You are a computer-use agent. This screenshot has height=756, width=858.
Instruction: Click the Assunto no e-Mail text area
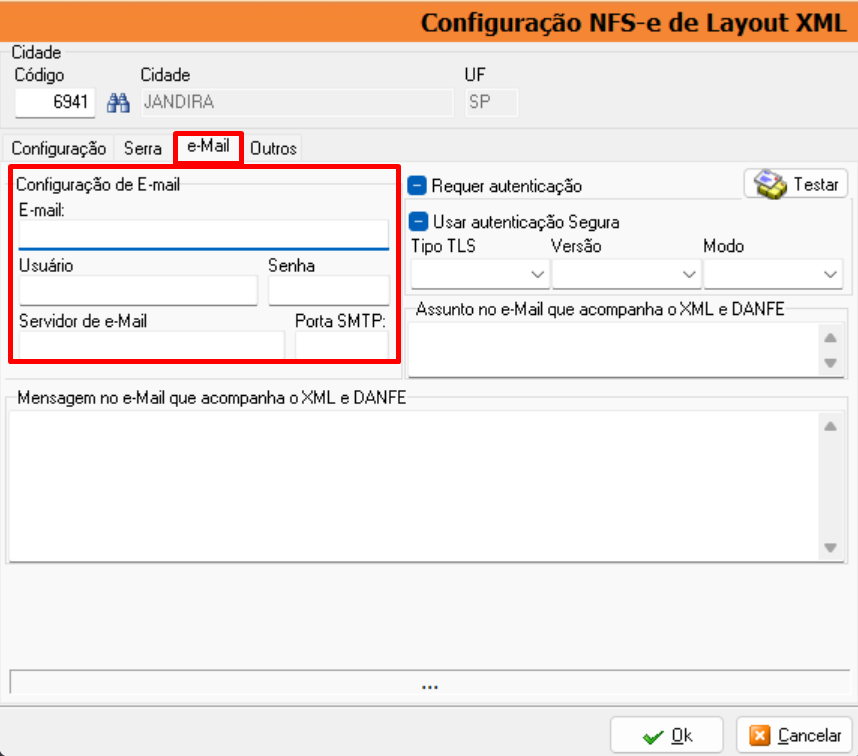pyautogui.click(x=613, y=349)
